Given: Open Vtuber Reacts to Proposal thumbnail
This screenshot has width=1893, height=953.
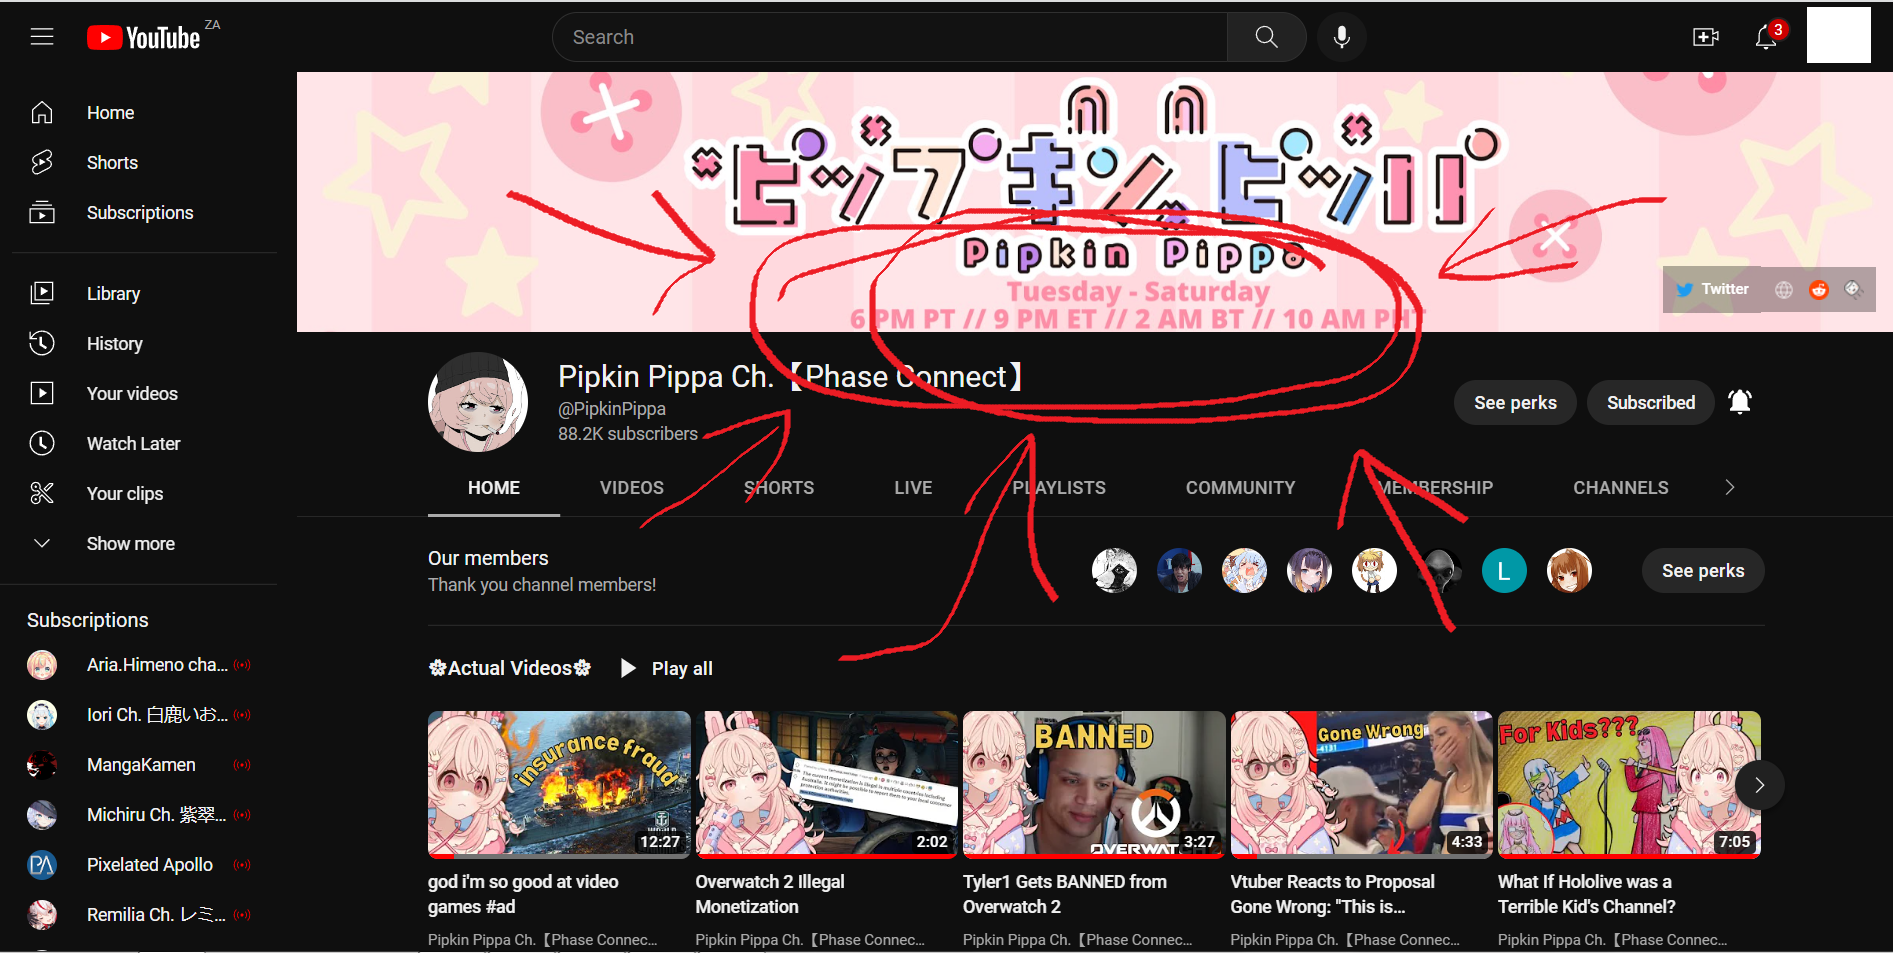Looking at the screenshot, I should click(1362, 785).
